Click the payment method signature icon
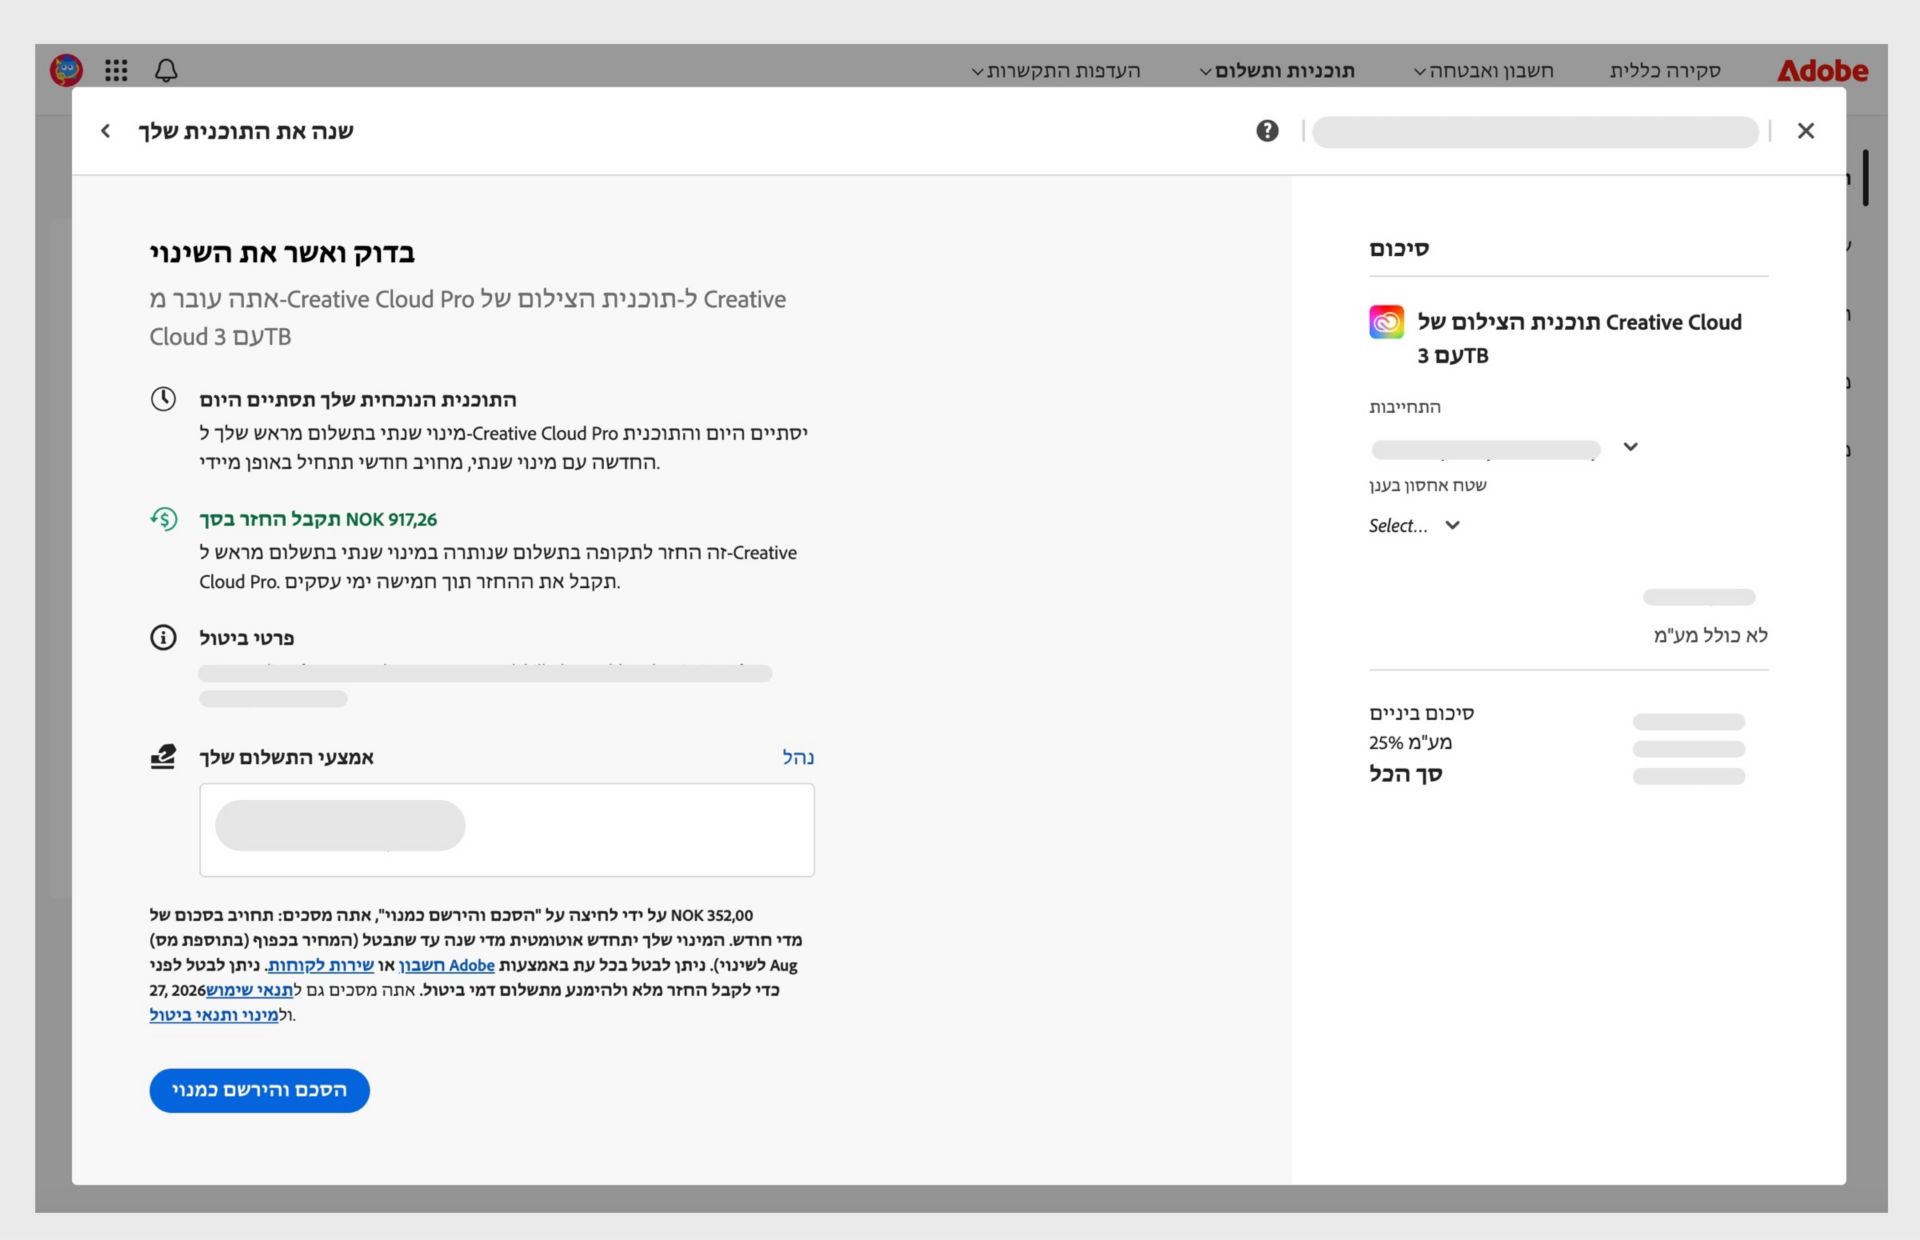 [x=163, y=757]
